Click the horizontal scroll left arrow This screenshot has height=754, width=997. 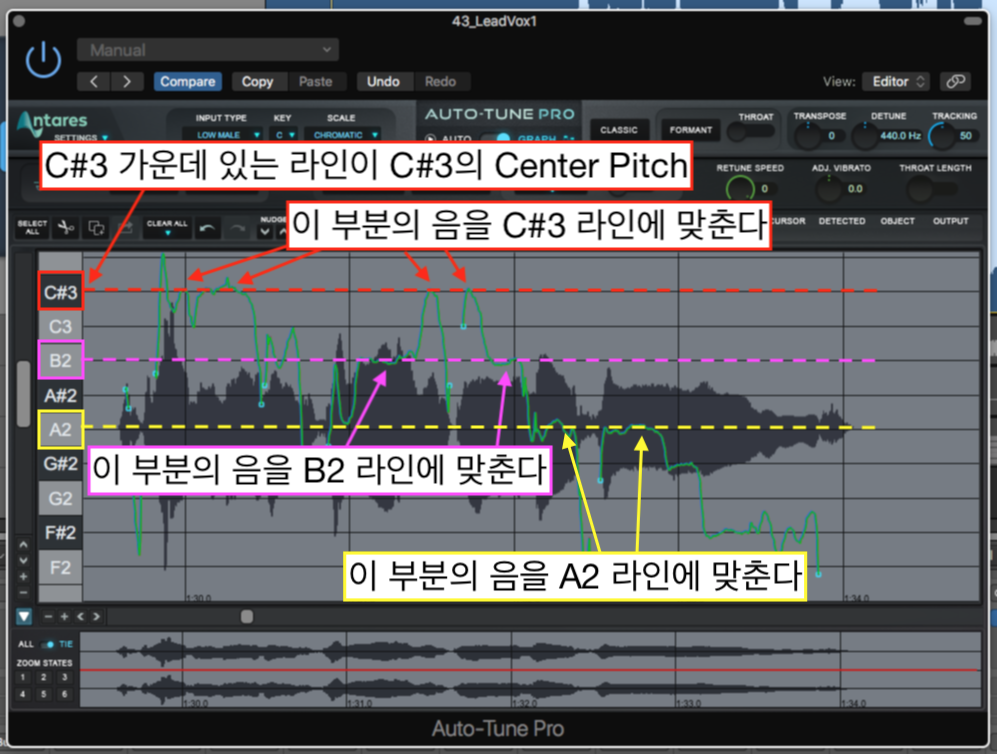point(80,616)
